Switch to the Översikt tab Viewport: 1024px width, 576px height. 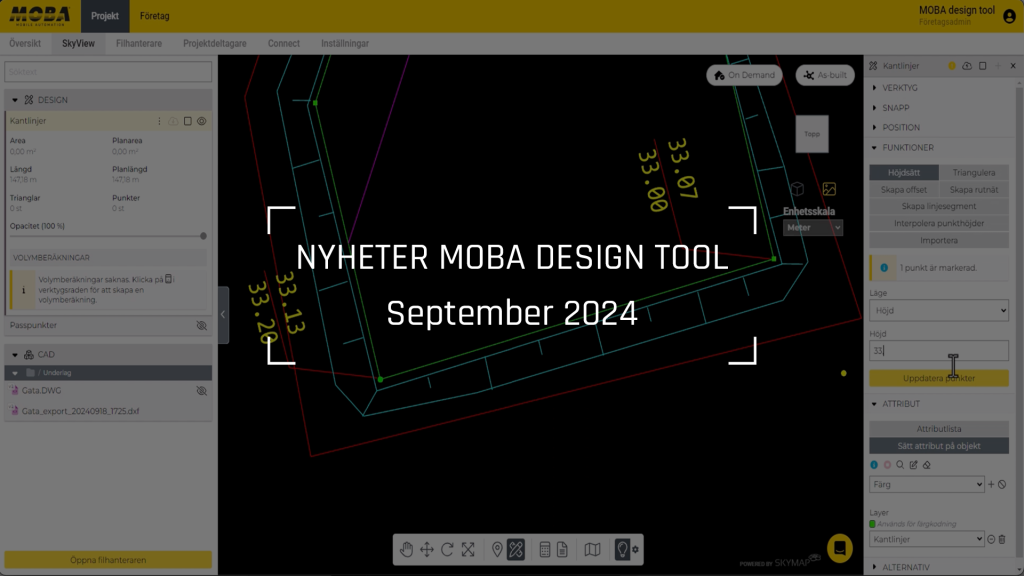[x=25, y=44]
